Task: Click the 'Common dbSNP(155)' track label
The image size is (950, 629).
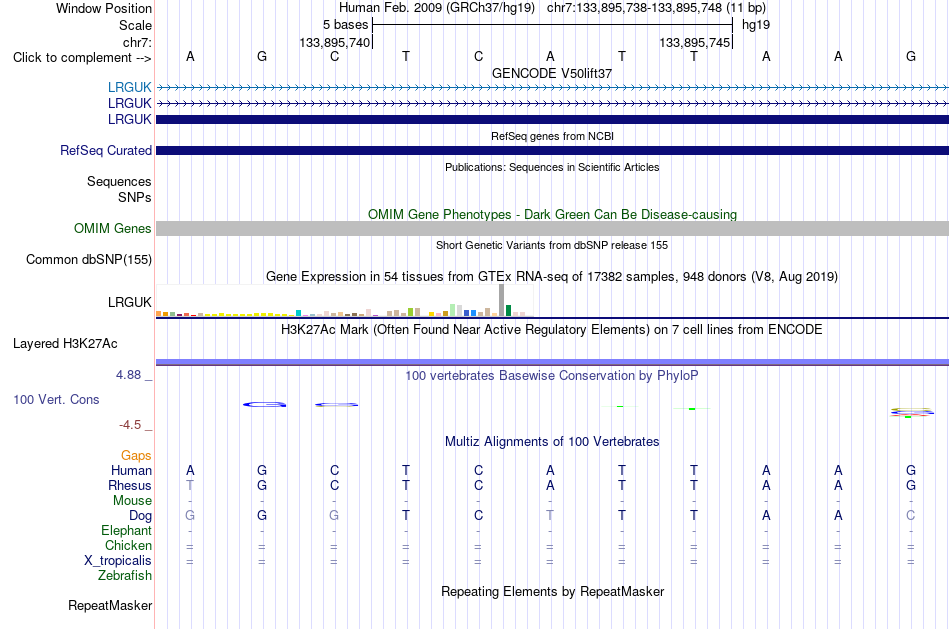Action: click(x=89, y=259)
